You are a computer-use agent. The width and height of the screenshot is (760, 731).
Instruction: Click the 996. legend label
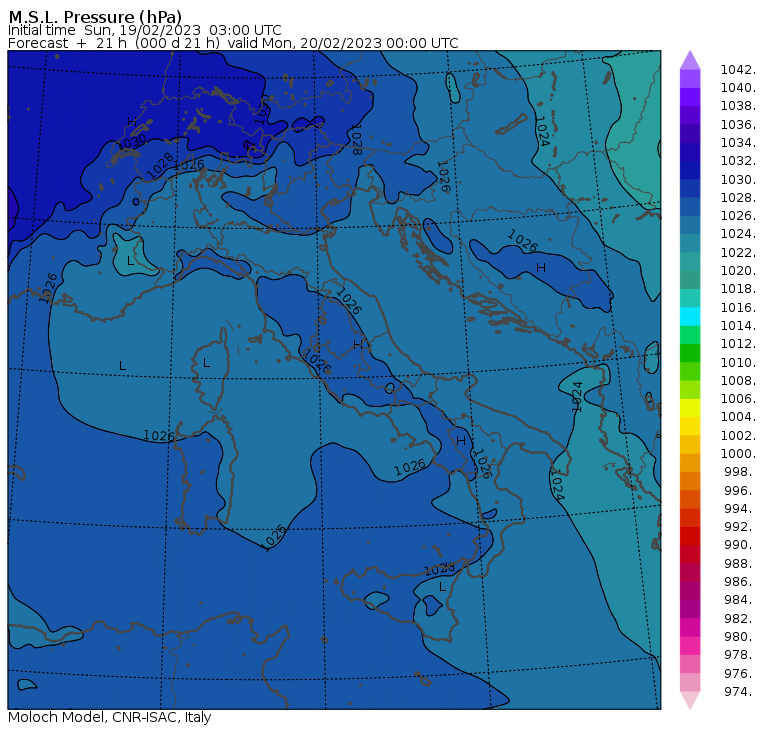[740, 490]
